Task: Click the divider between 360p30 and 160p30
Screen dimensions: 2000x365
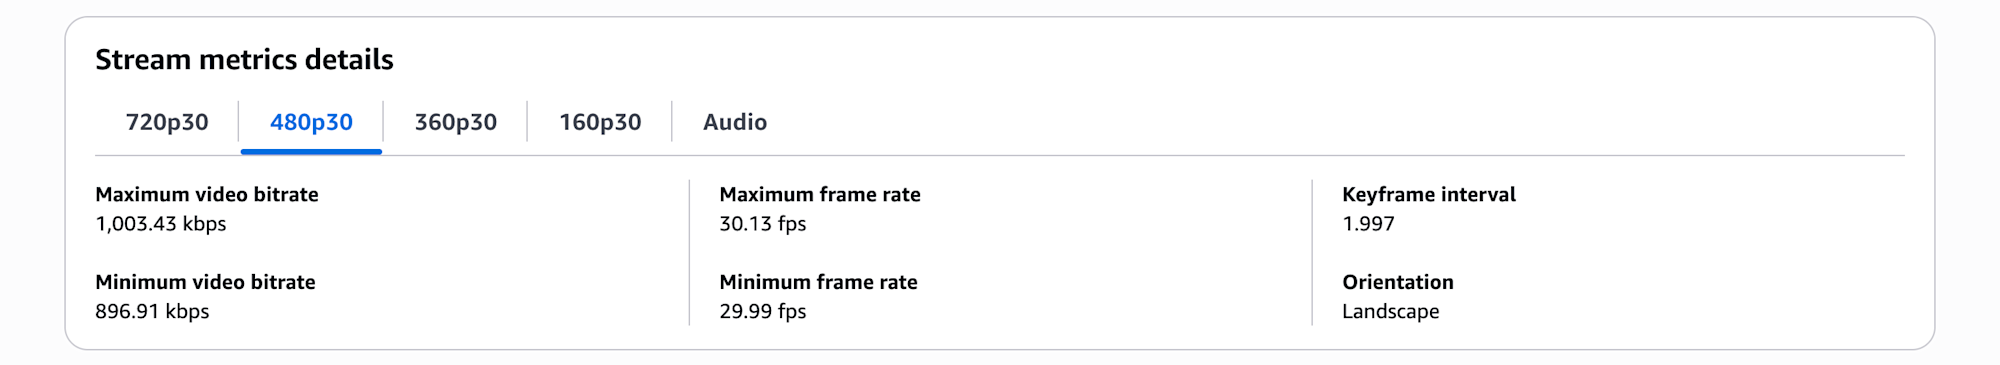Action: (527, 122)
